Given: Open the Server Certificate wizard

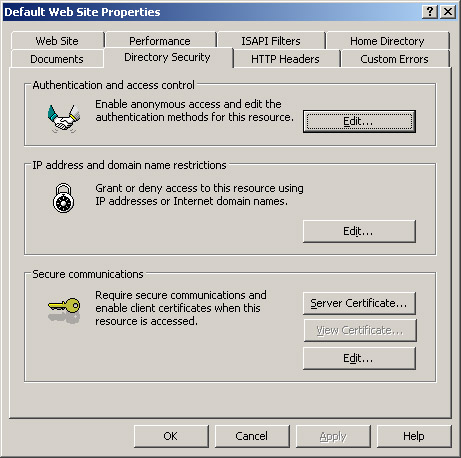Looking at the screenshot, I should (x=359, y=303).
